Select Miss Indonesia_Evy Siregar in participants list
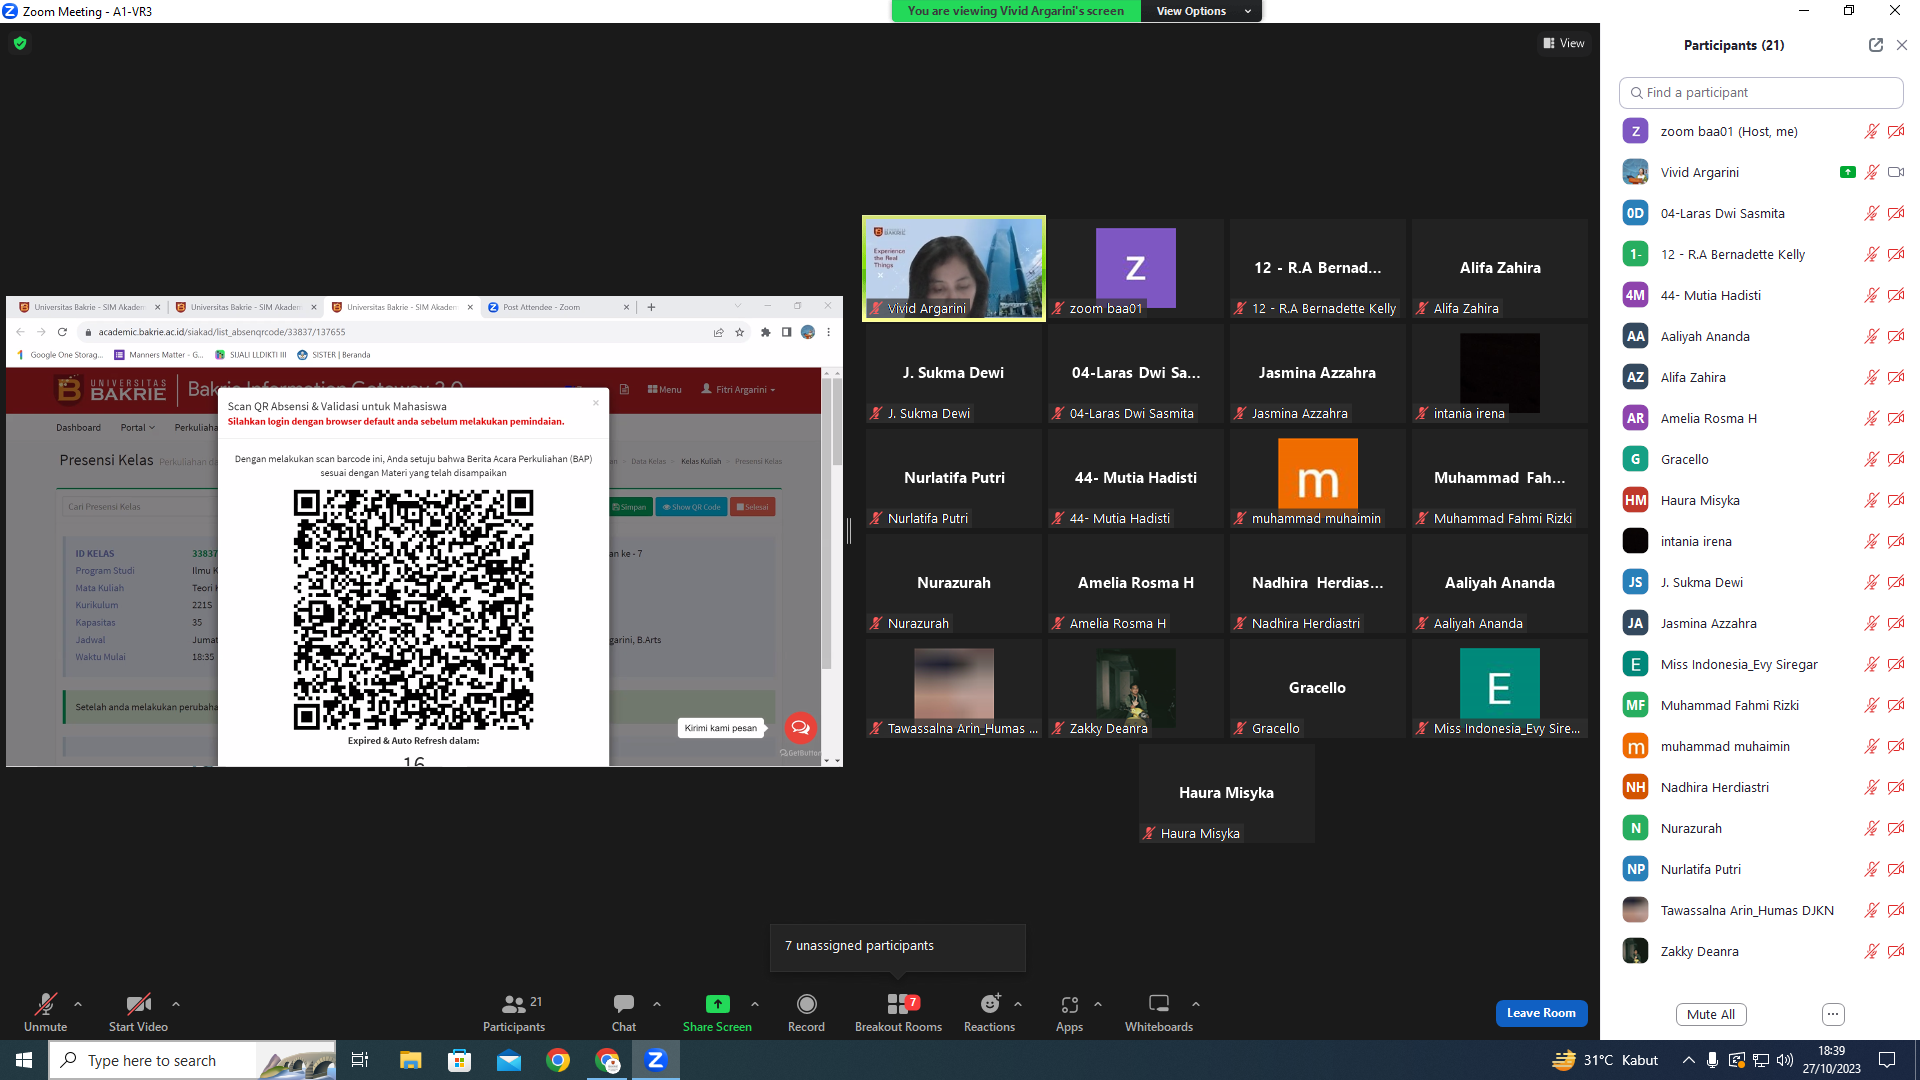Screen dimensions: 1920x1080 tap(1761, 664)
